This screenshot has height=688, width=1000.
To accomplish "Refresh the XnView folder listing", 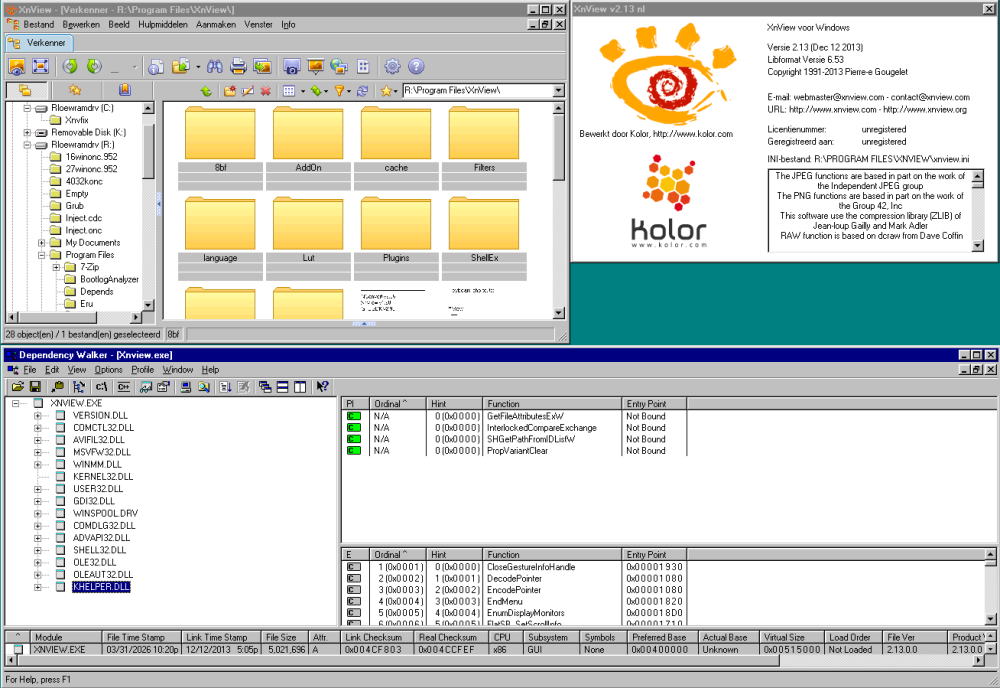I will (x=362, y=91).
